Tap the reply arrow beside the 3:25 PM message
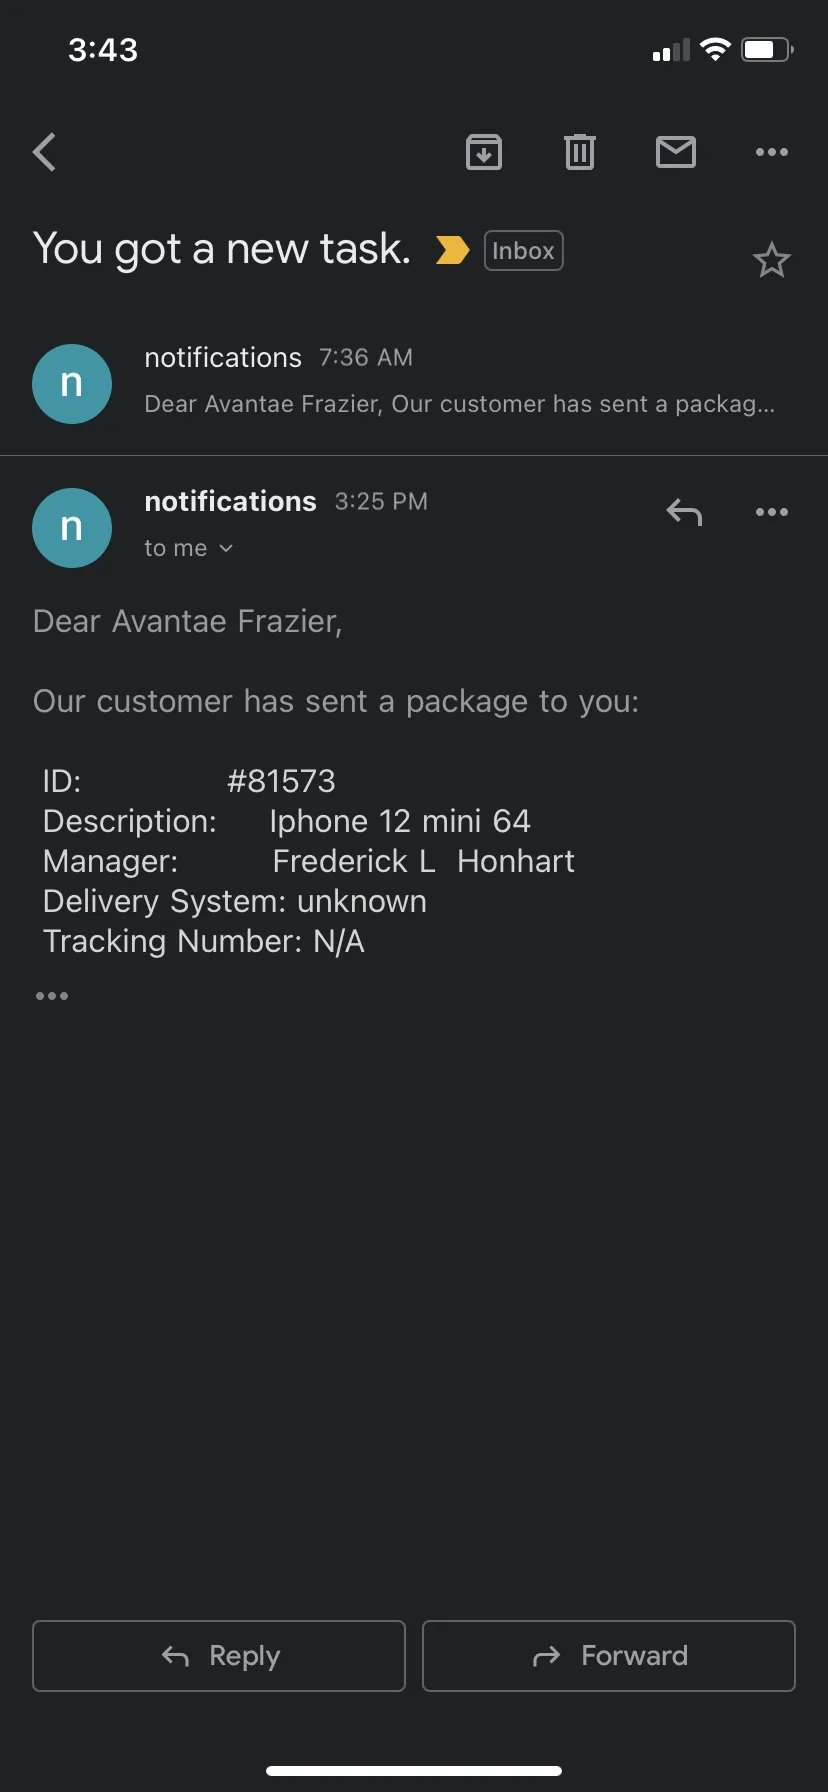The image size is (828, 1792). point(684,512)
